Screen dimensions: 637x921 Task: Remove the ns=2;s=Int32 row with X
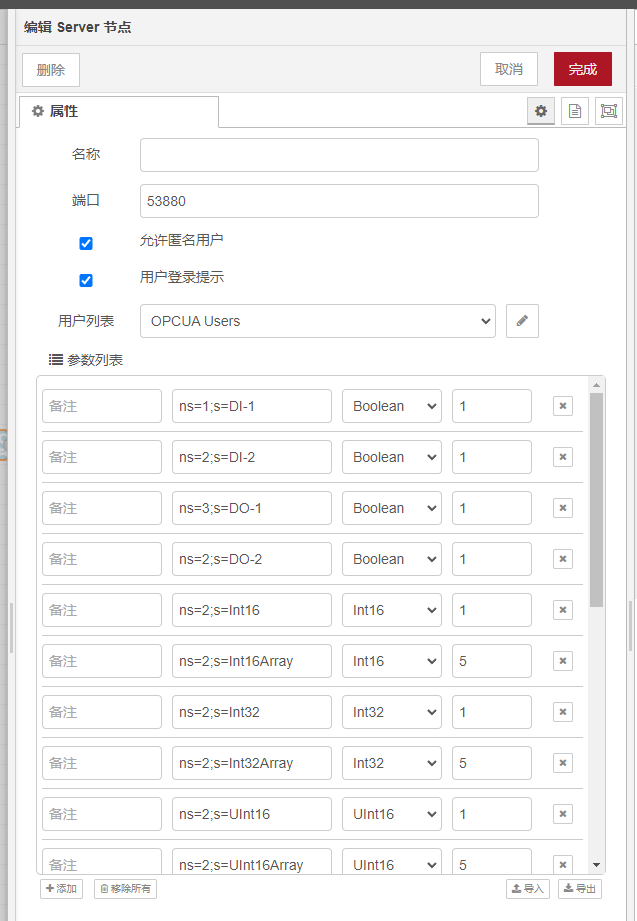563,712
